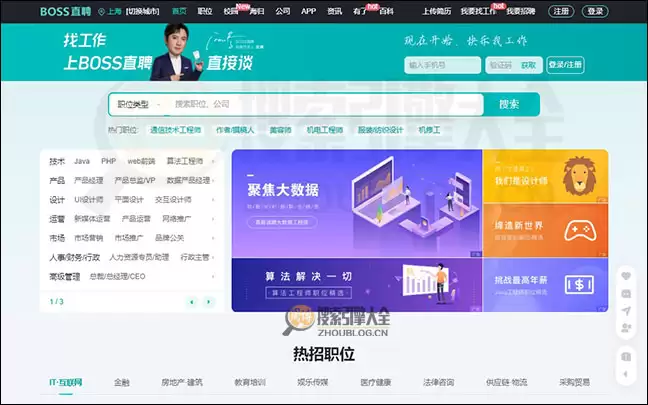Collapse the right sidebar with the arrow icon
This screenshot has width=648, height=405.
pyautogui.click(x=626, y=374)
